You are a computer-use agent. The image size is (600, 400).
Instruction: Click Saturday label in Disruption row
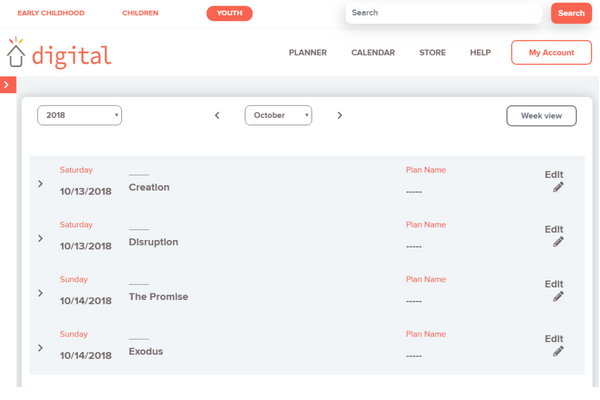click(76, 225)
